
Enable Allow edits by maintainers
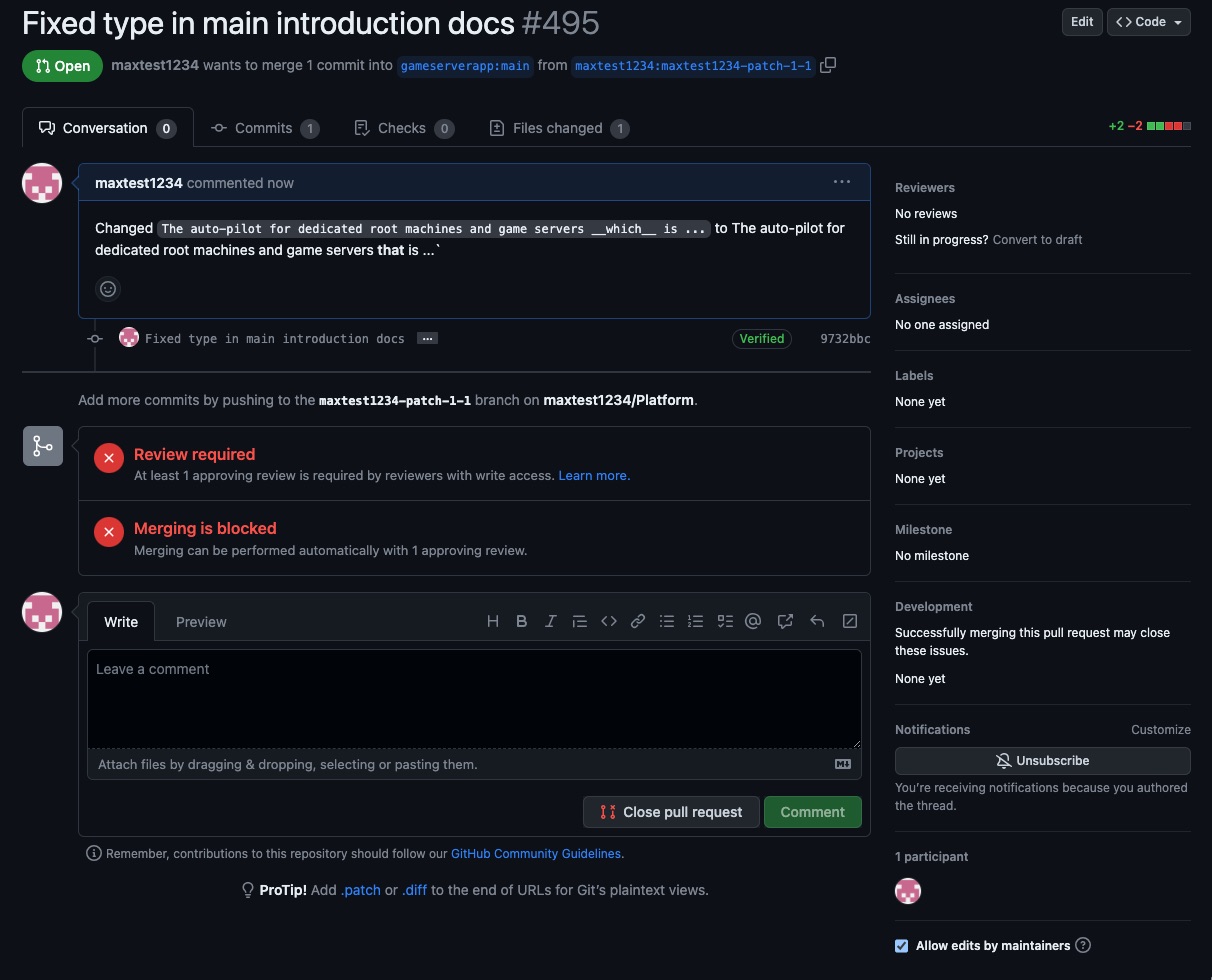click(901, 945)
